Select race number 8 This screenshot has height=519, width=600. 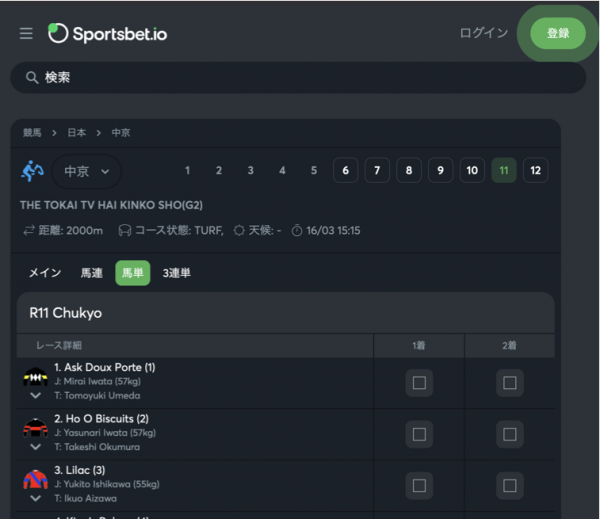pos(409,170)
